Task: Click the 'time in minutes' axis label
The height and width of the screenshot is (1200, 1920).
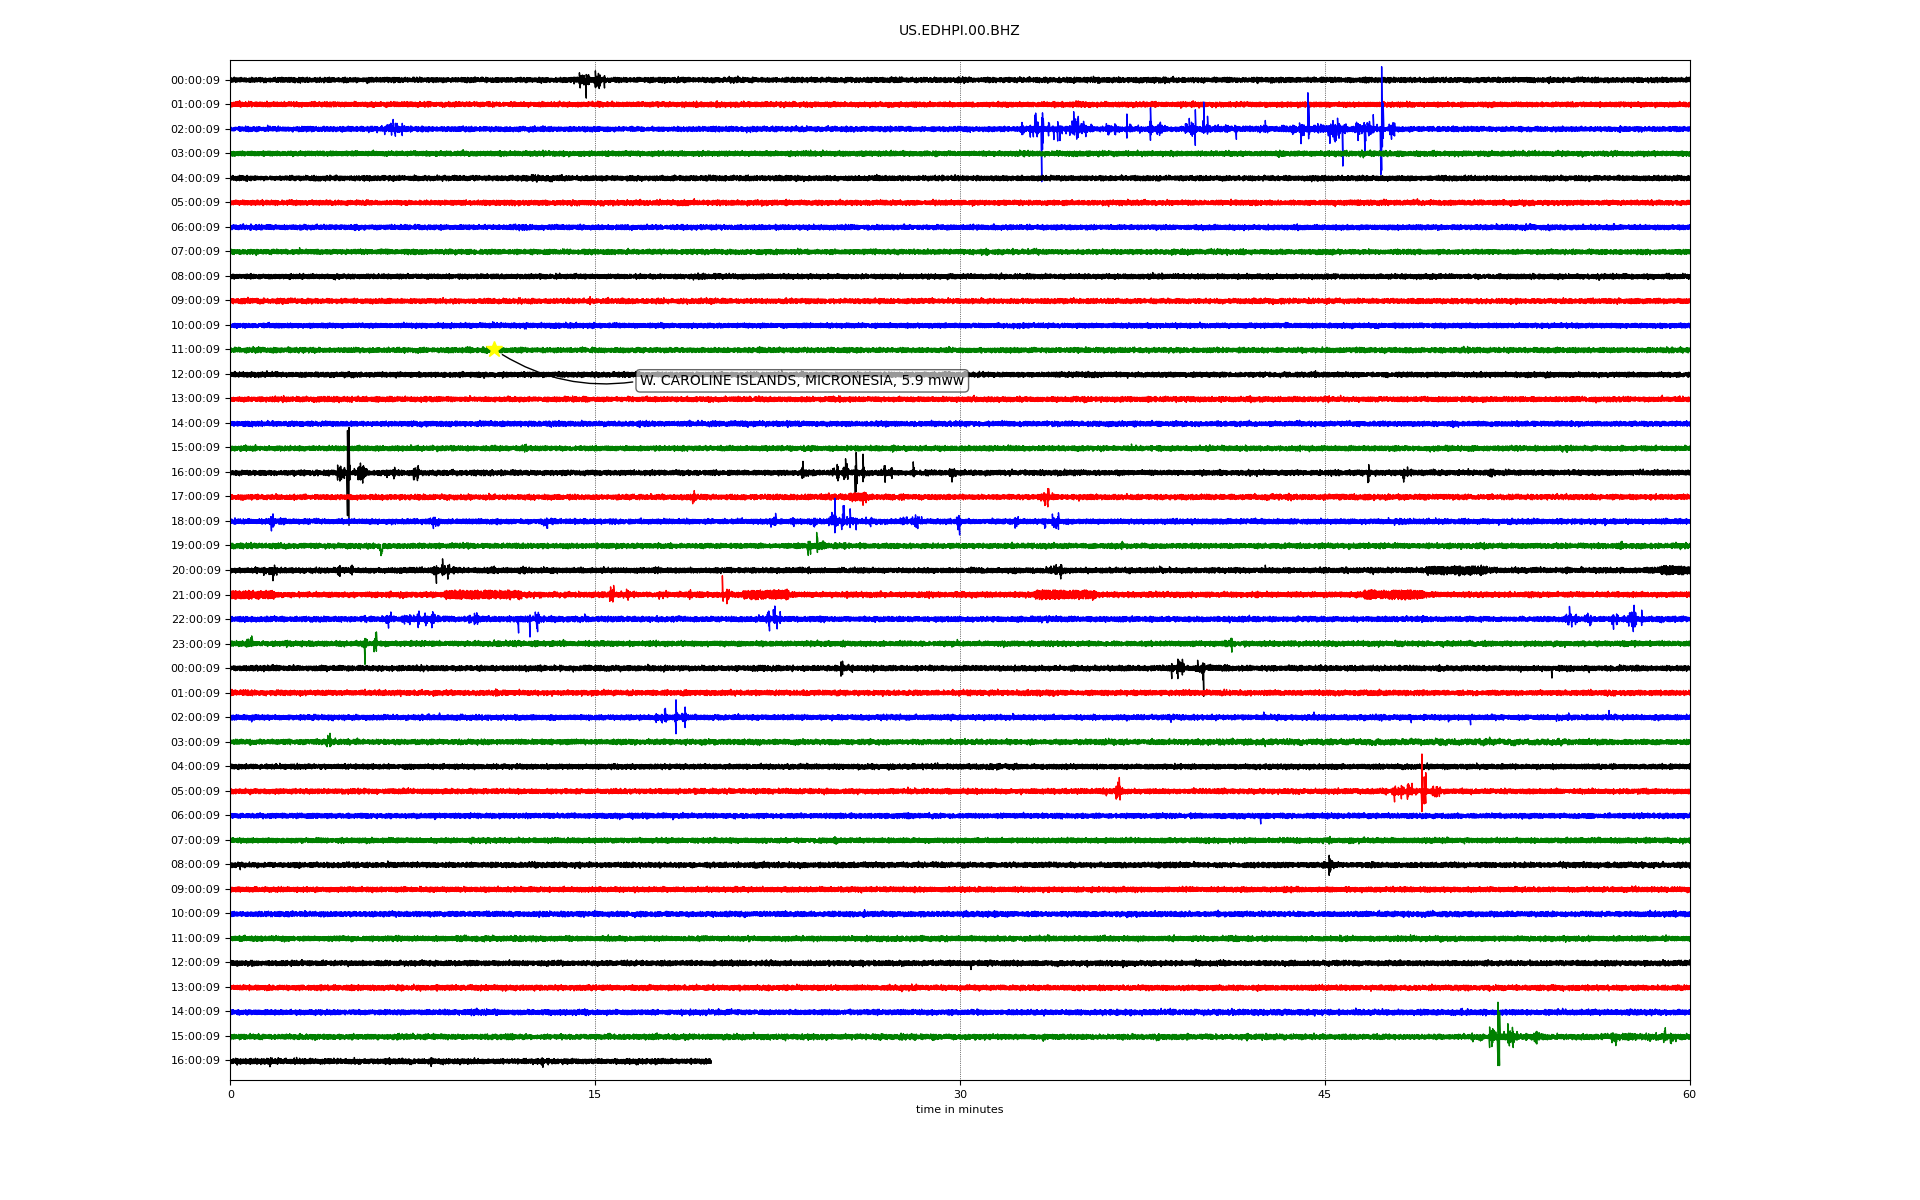Action: pos(959,1110)
